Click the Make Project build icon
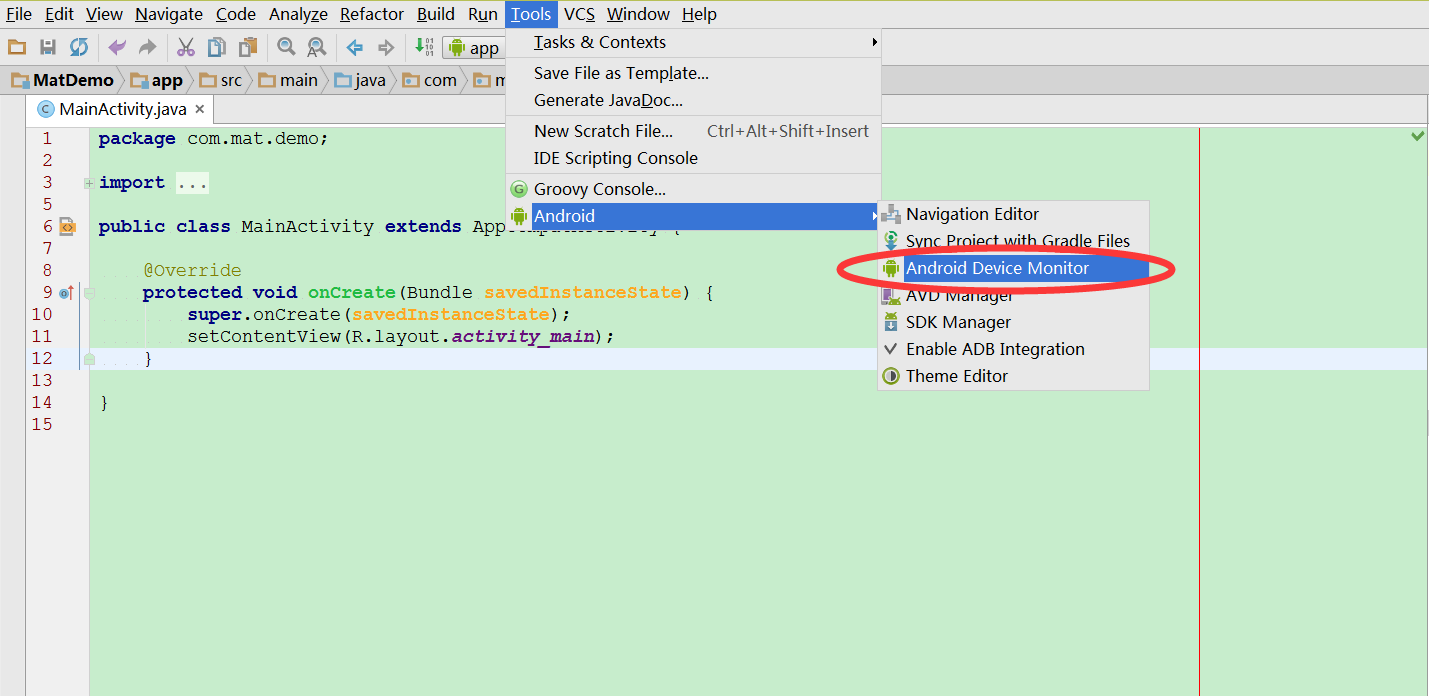Screen dimensions: 1429x696 (424, 47)
